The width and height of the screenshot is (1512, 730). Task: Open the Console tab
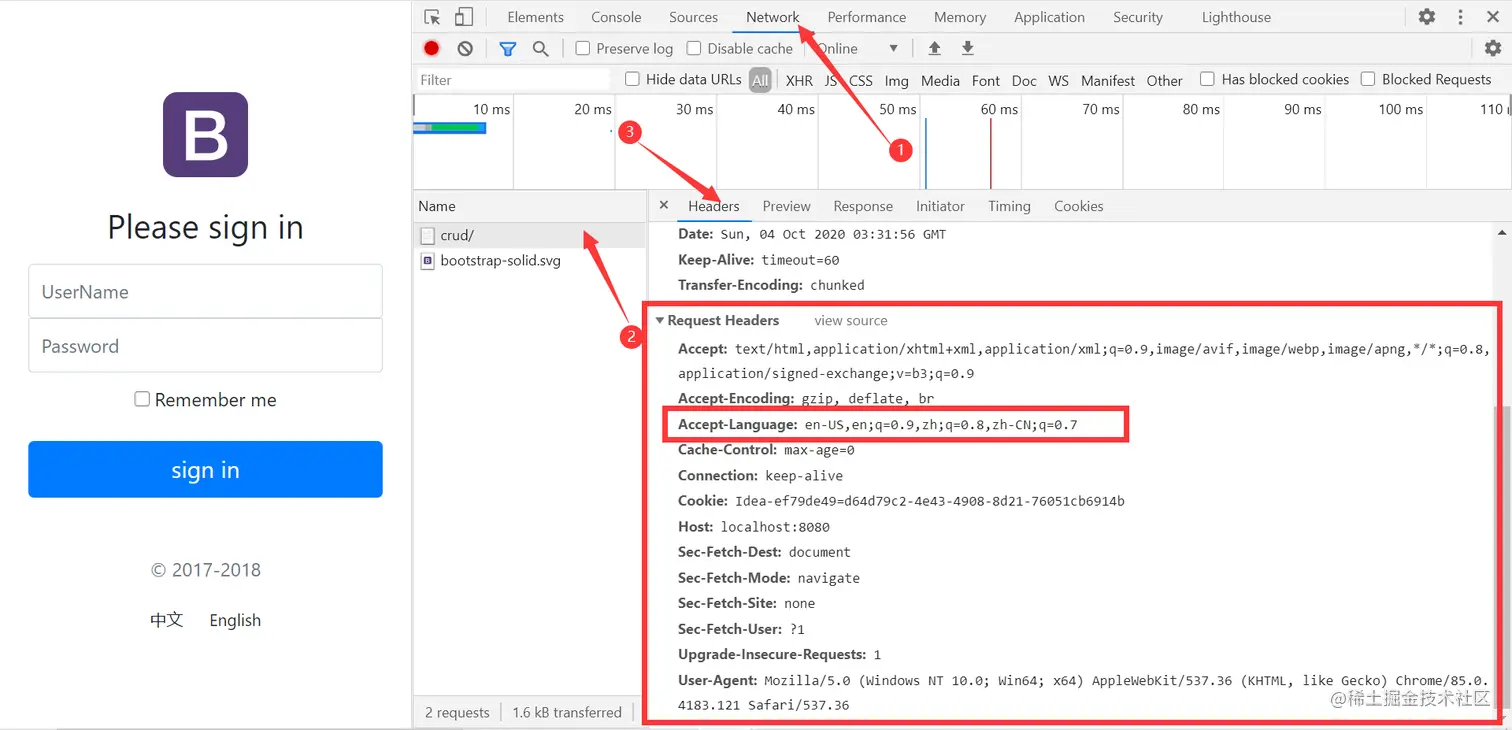tap(616, 17)
